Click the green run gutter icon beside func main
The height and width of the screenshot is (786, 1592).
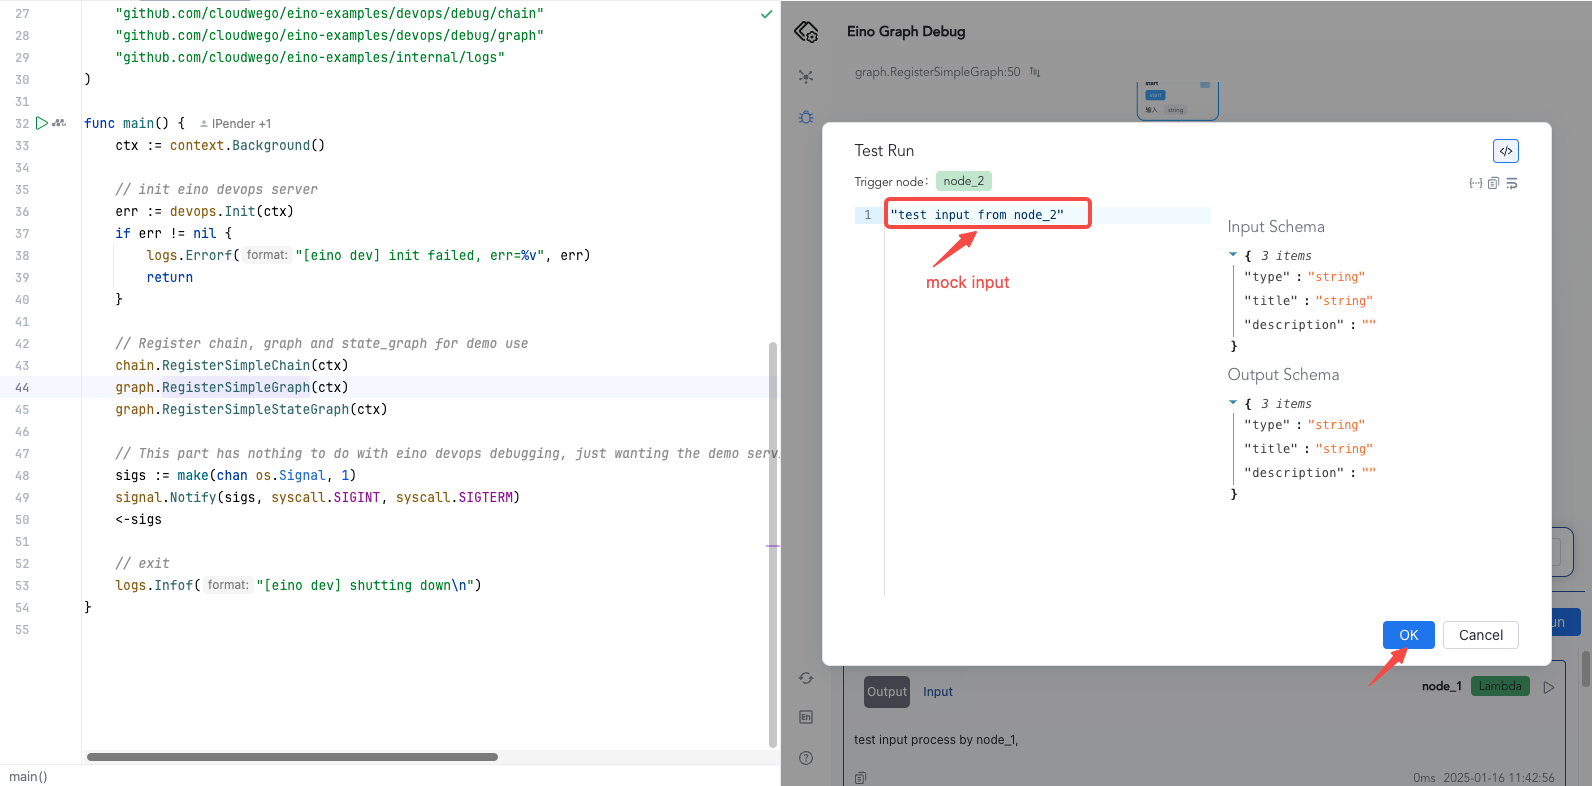tap(42, 123)
